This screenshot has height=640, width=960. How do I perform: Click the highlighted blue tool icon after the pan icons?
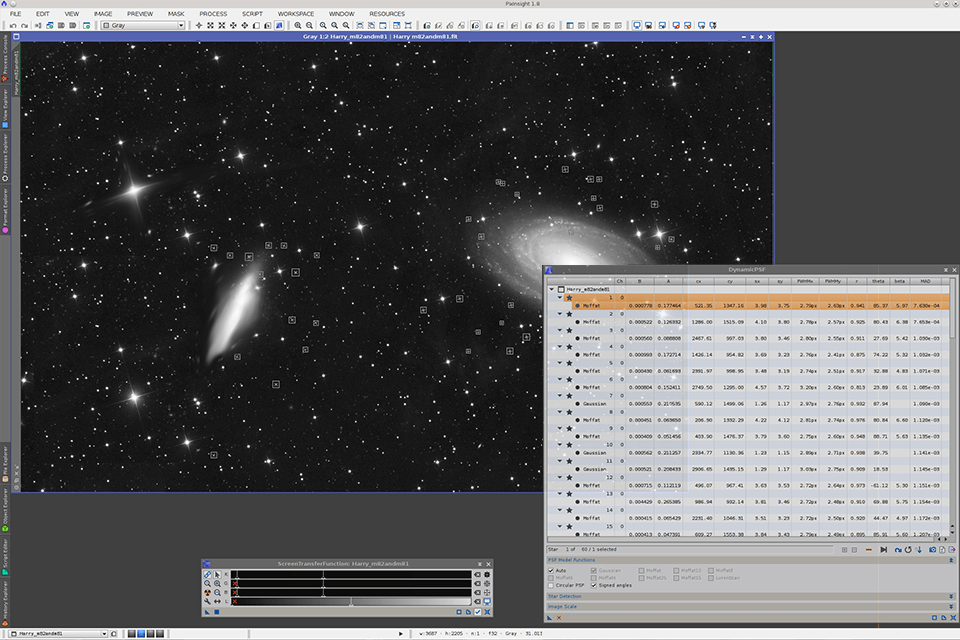(x=279, y=26)
